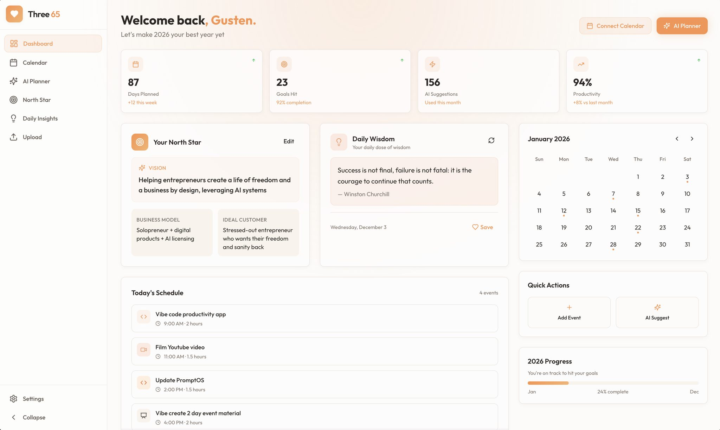720x430 pixels.
Task: Click the Days Planned calendar icon
Action: [x=135, y=64]
